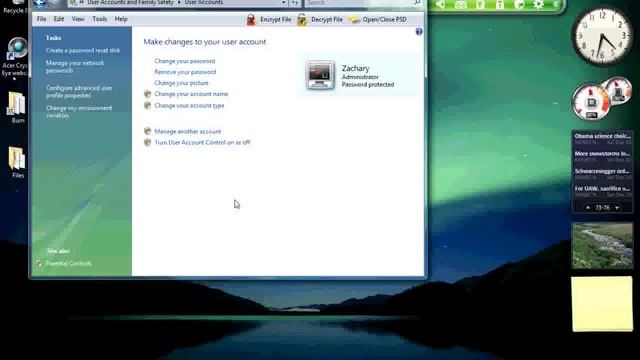
Task: Click the refresh button beside the address bar
Action: [x=295, y=3]
